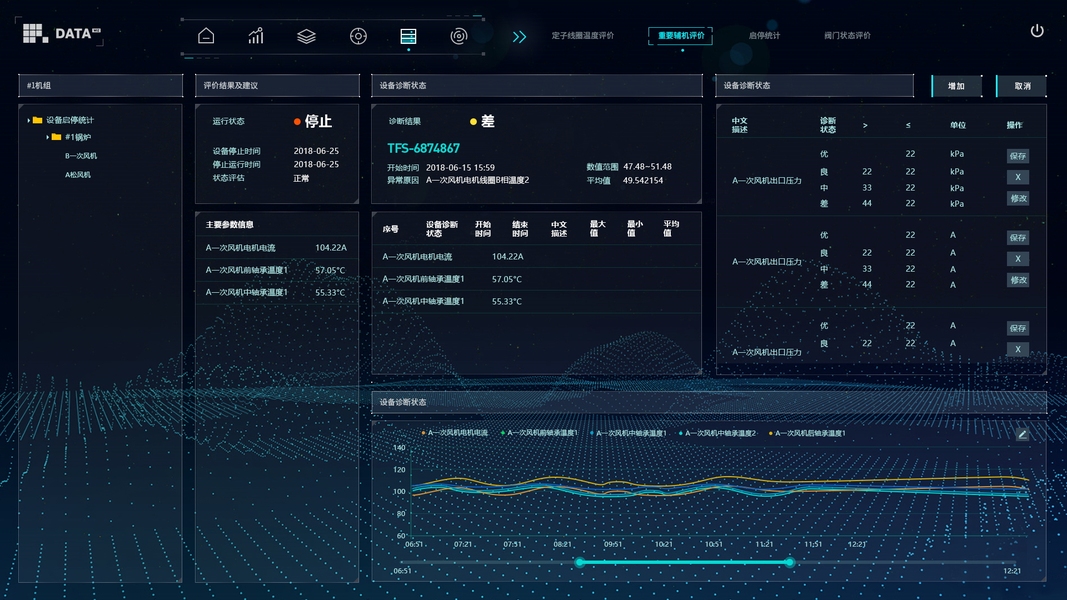Click the #1机组 panel header
The image size is (1067, 600).
pos(100,86)
